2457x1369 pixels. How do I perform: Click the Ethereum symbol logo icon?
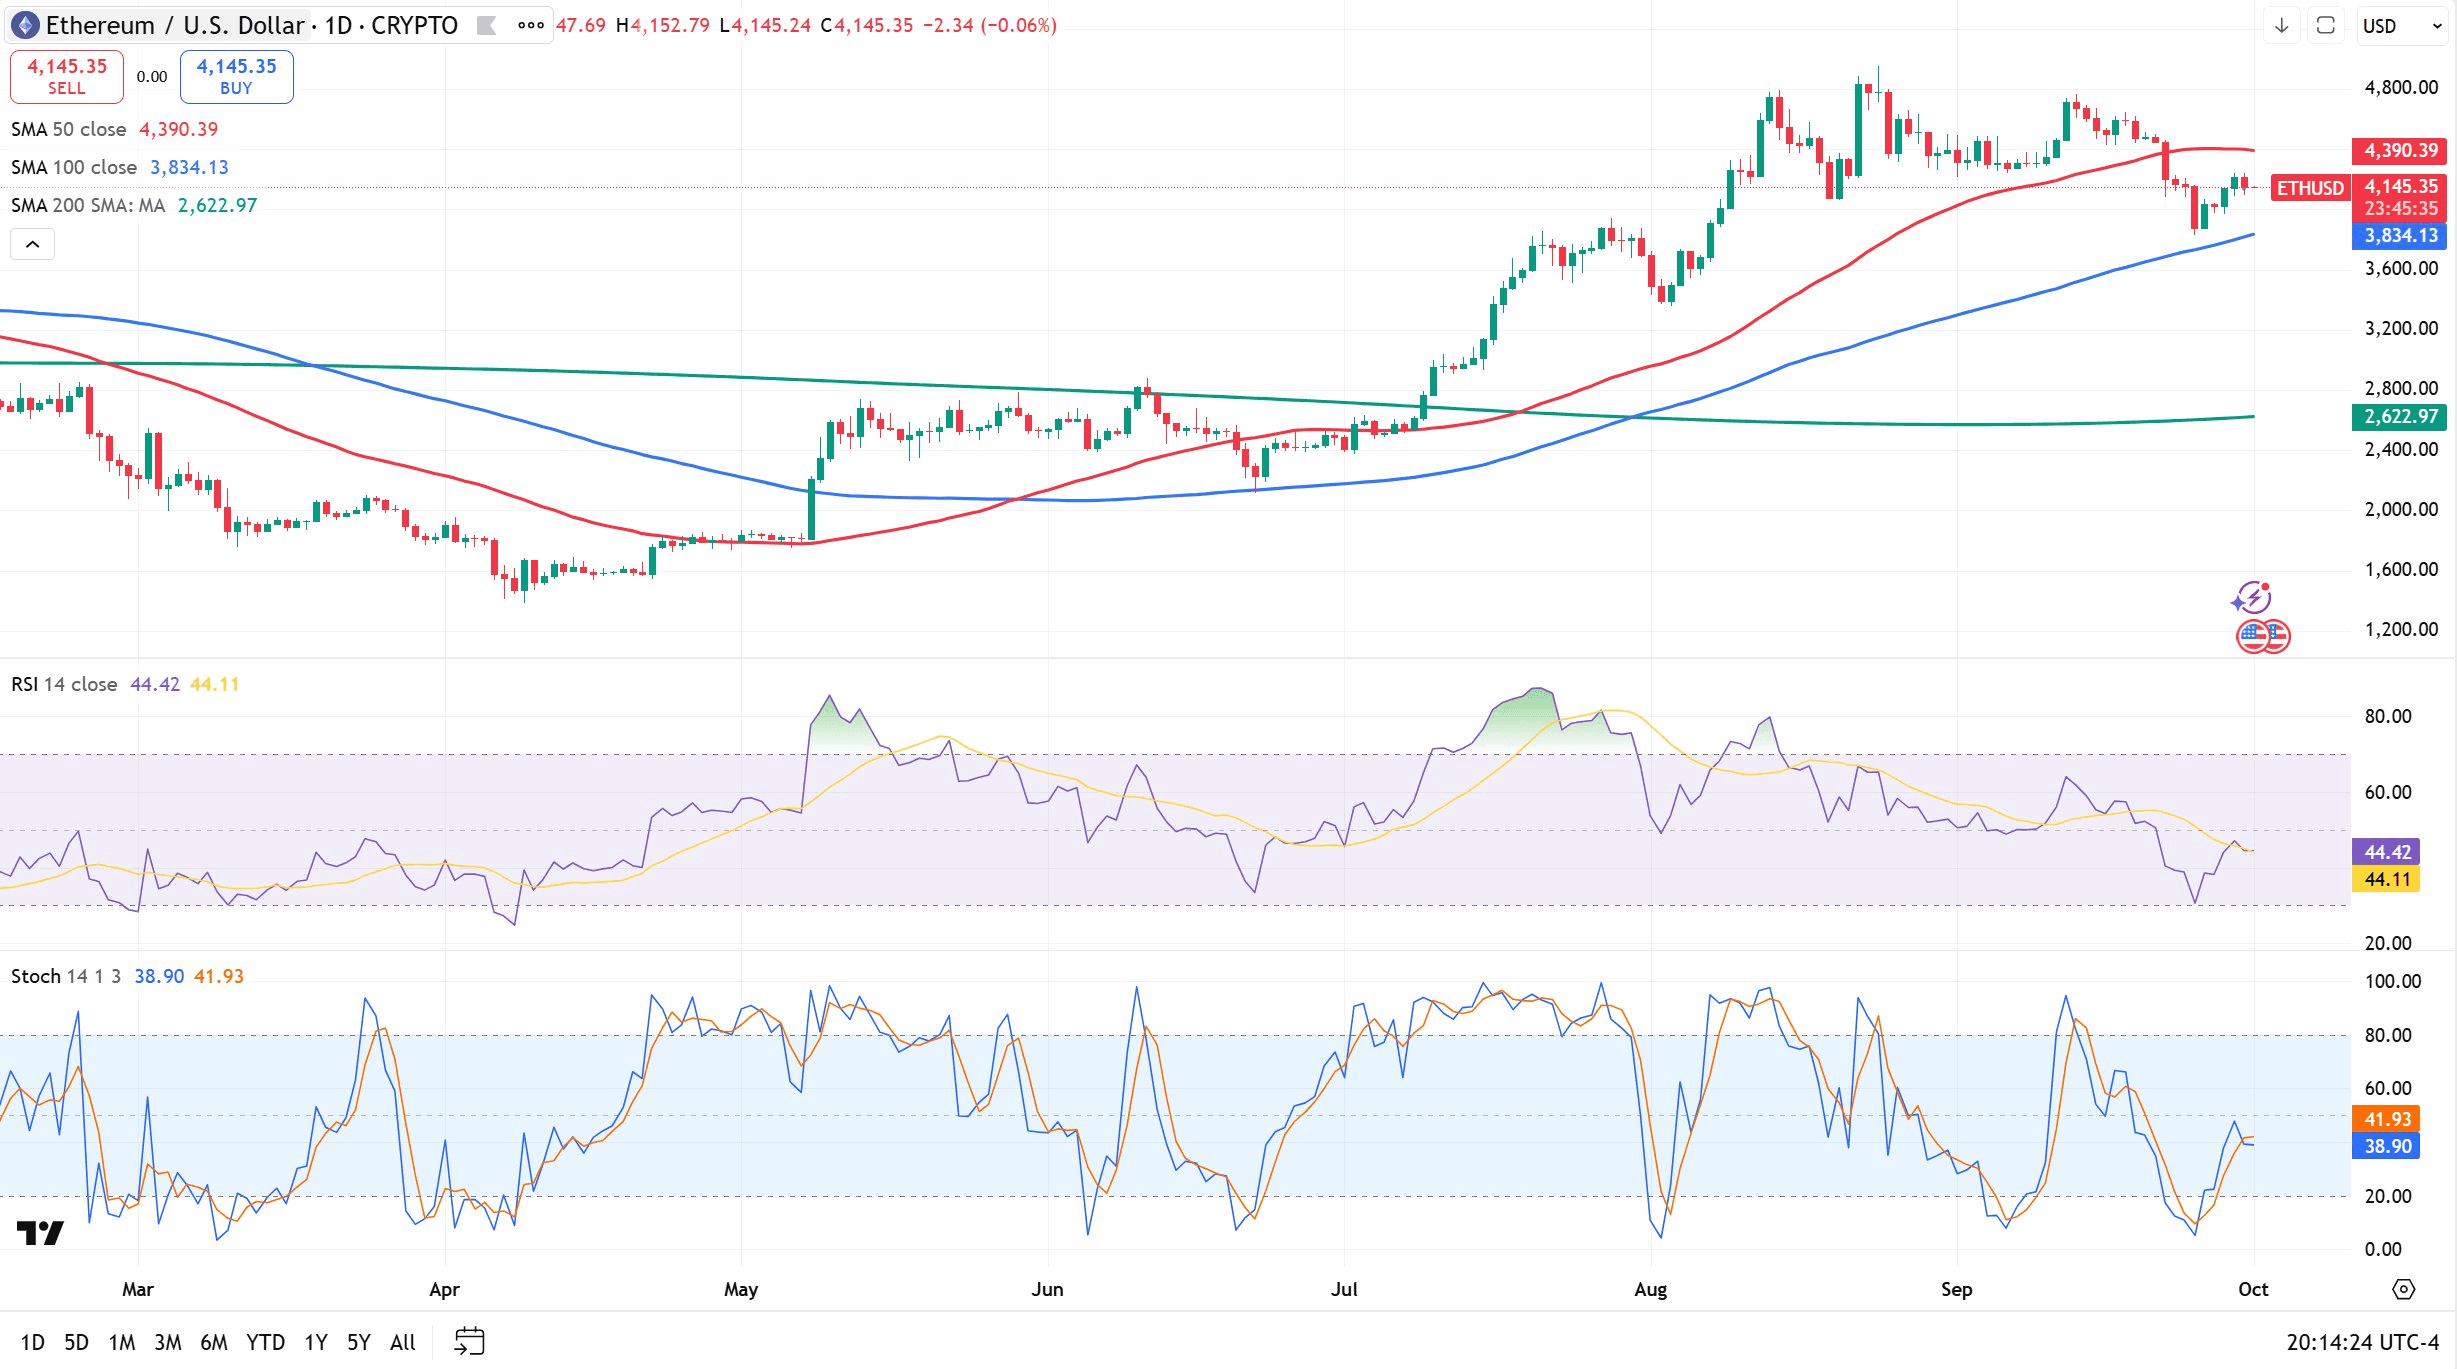pos(25,25)
